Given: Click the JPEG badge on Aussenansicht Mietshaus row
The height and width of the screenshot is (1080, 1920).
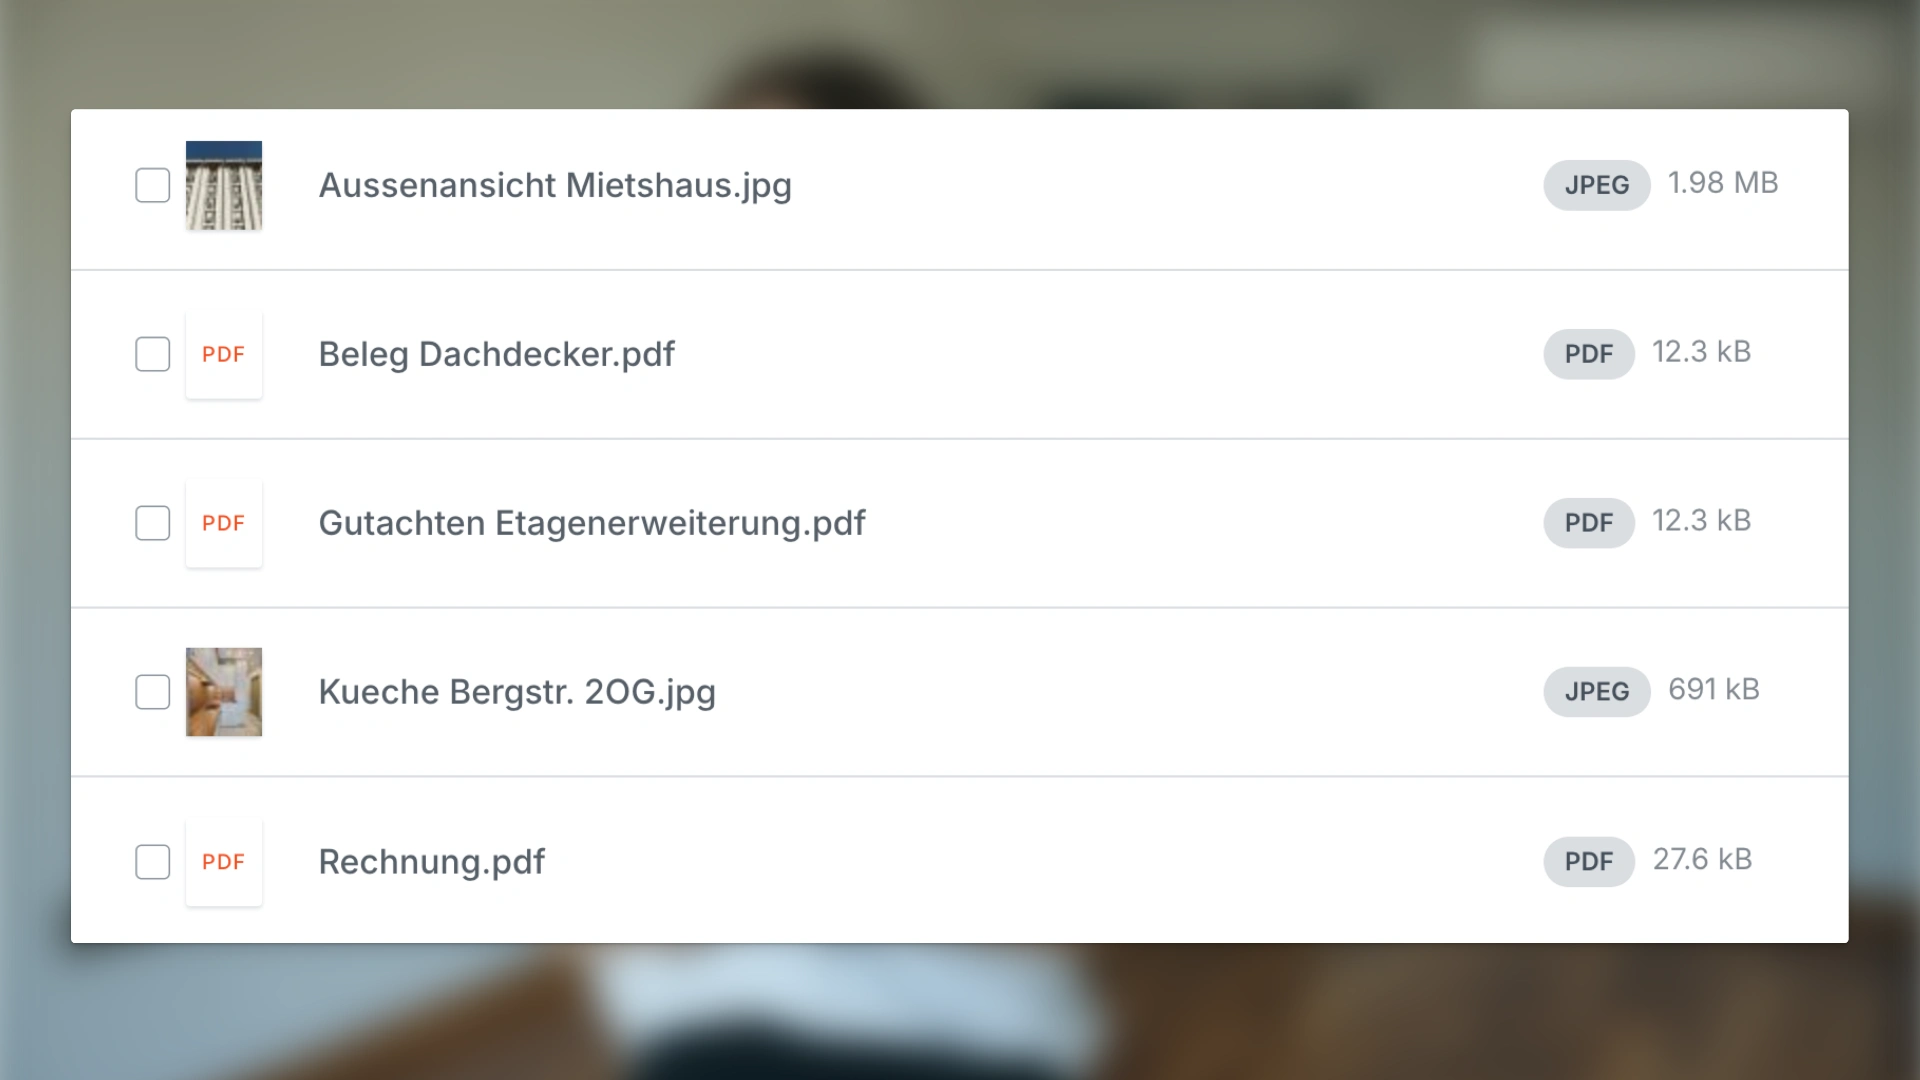Looking at the screenshot, I should click(1597, 185).
